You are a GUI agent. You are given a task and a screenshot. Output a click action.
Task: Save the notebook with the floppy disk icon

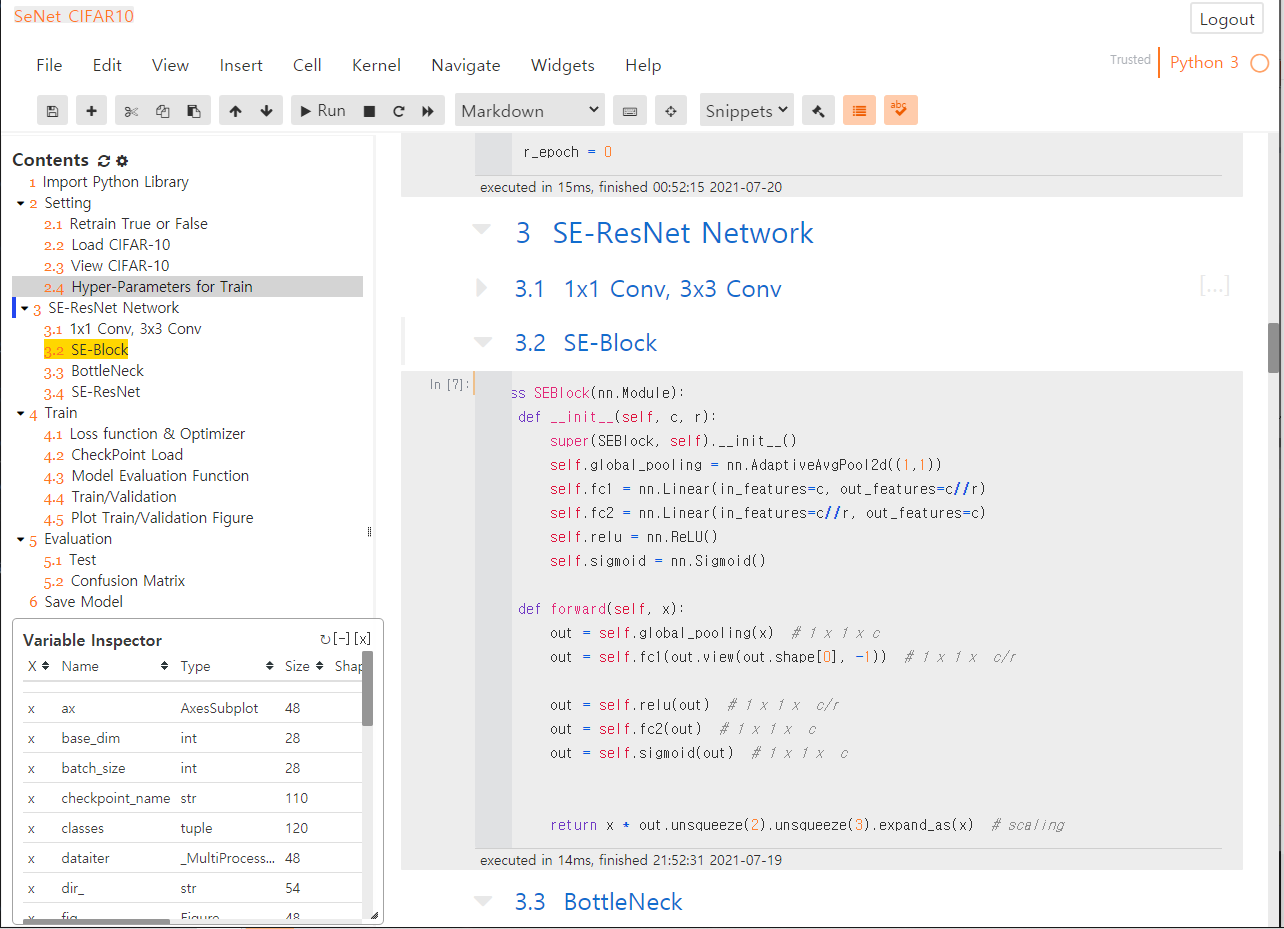click(x=52, y=111)
